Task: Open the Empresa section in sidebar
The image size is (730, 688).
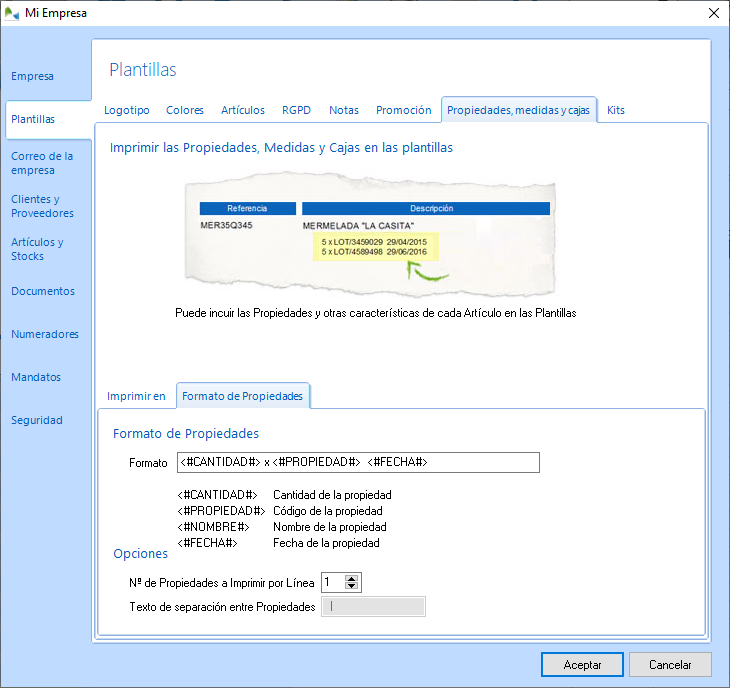Action: point(32,76)
